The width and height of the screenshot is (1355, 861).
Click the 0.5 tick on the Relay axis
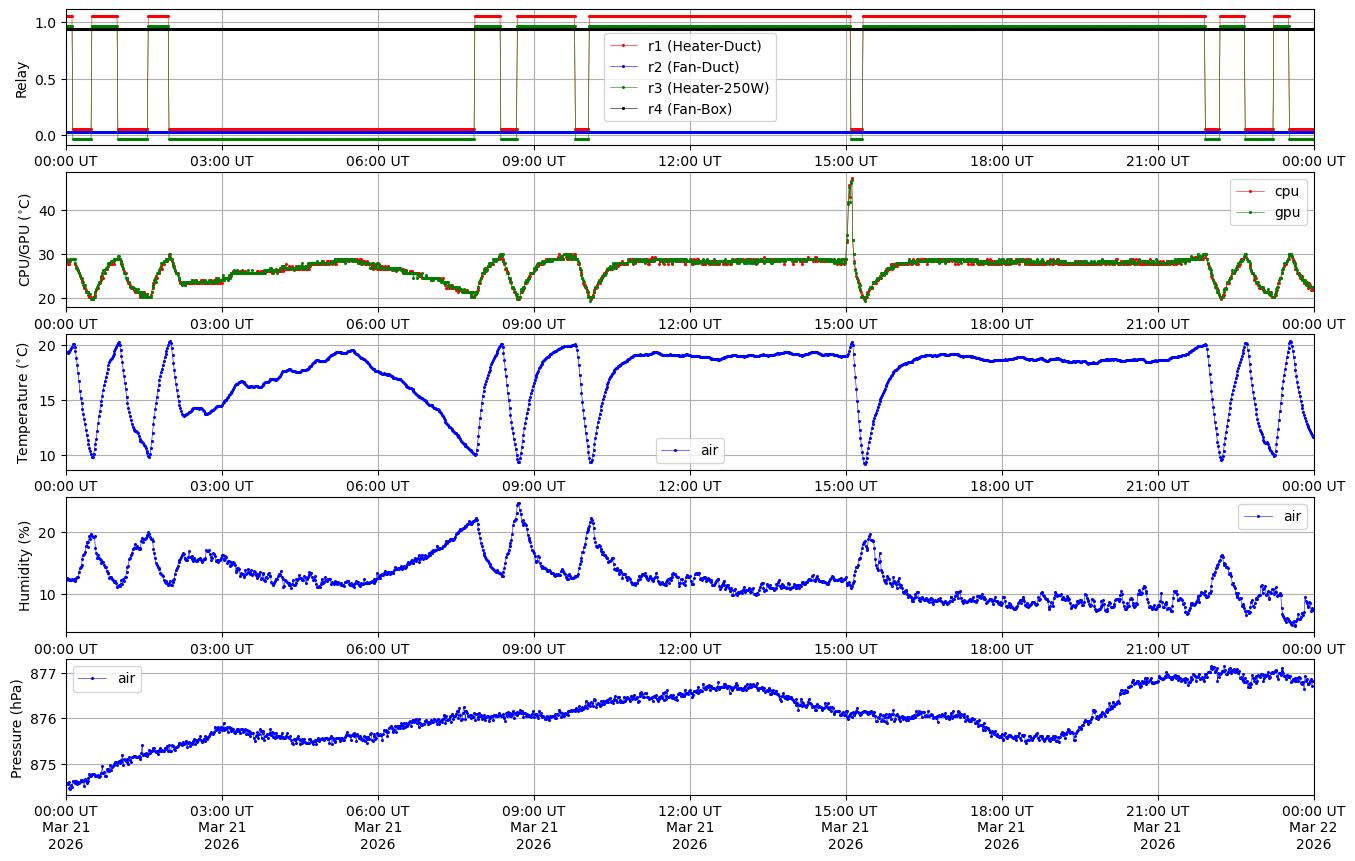(x=46, y=79)
